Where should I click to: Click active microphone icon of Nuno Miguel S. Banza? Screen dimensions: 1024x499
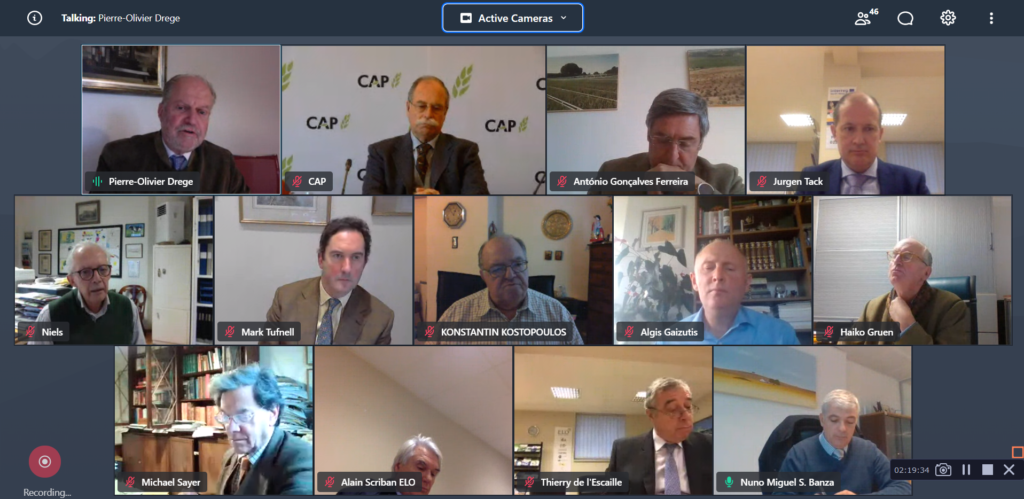pyautogui.click(x=729, y=483)
